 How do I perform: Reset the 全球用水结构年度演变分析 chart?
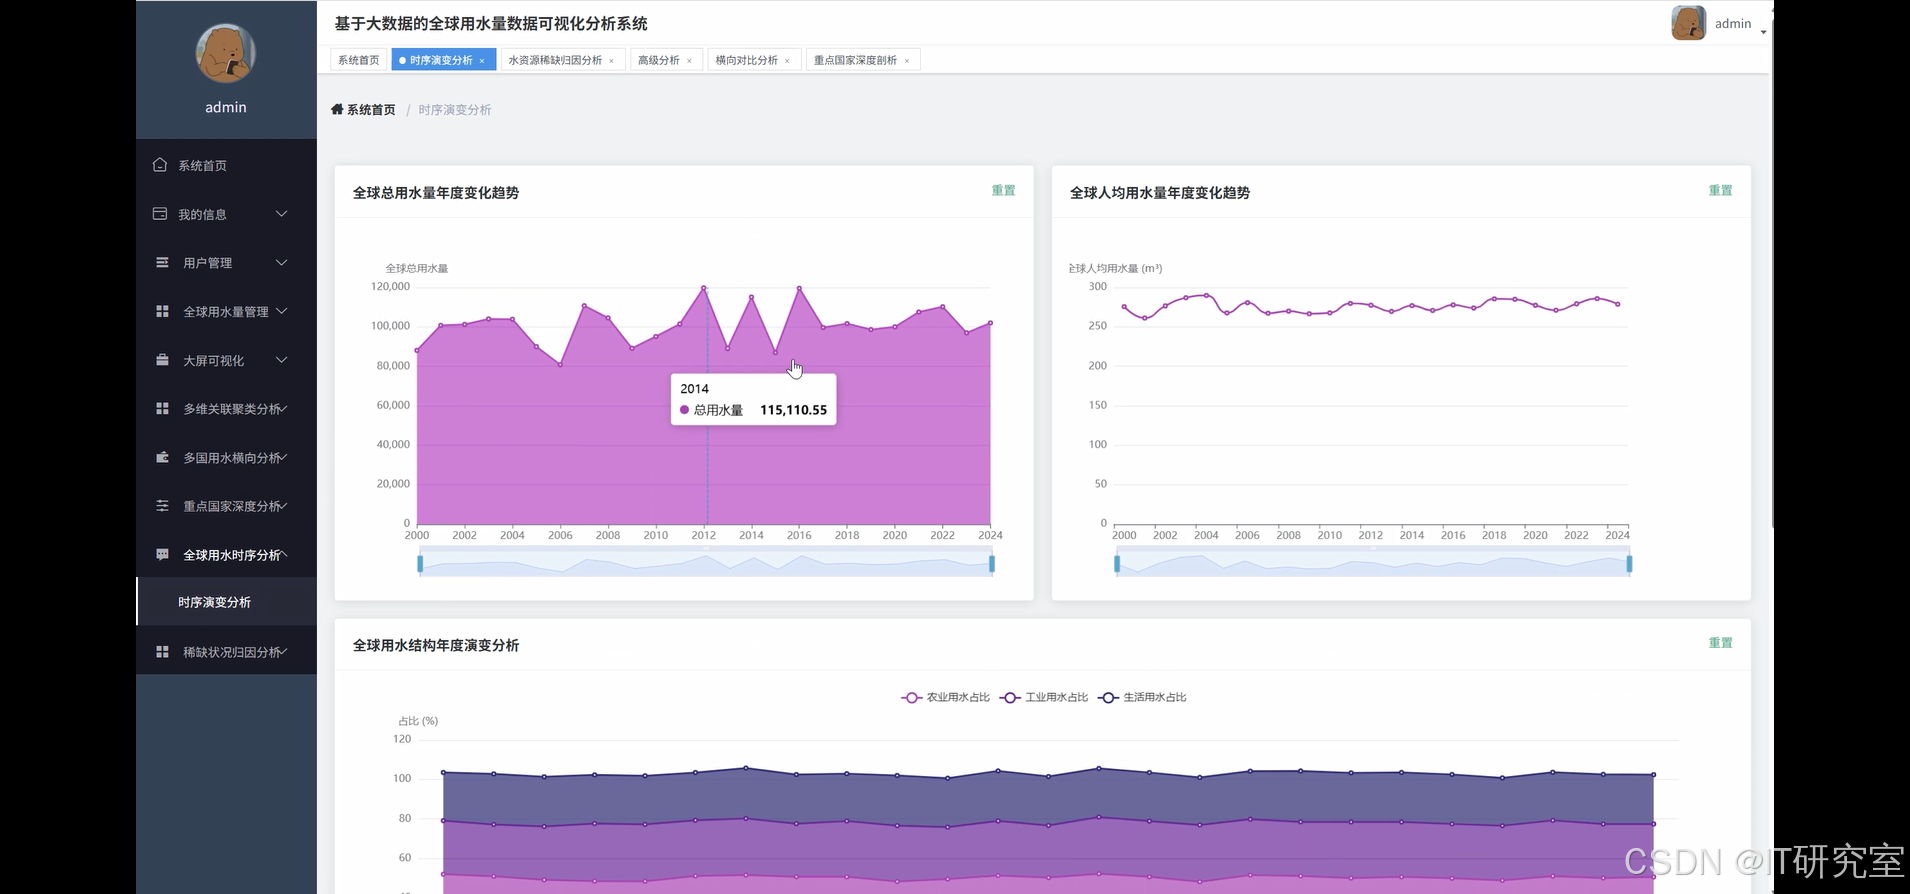[x=1720, y=643]
